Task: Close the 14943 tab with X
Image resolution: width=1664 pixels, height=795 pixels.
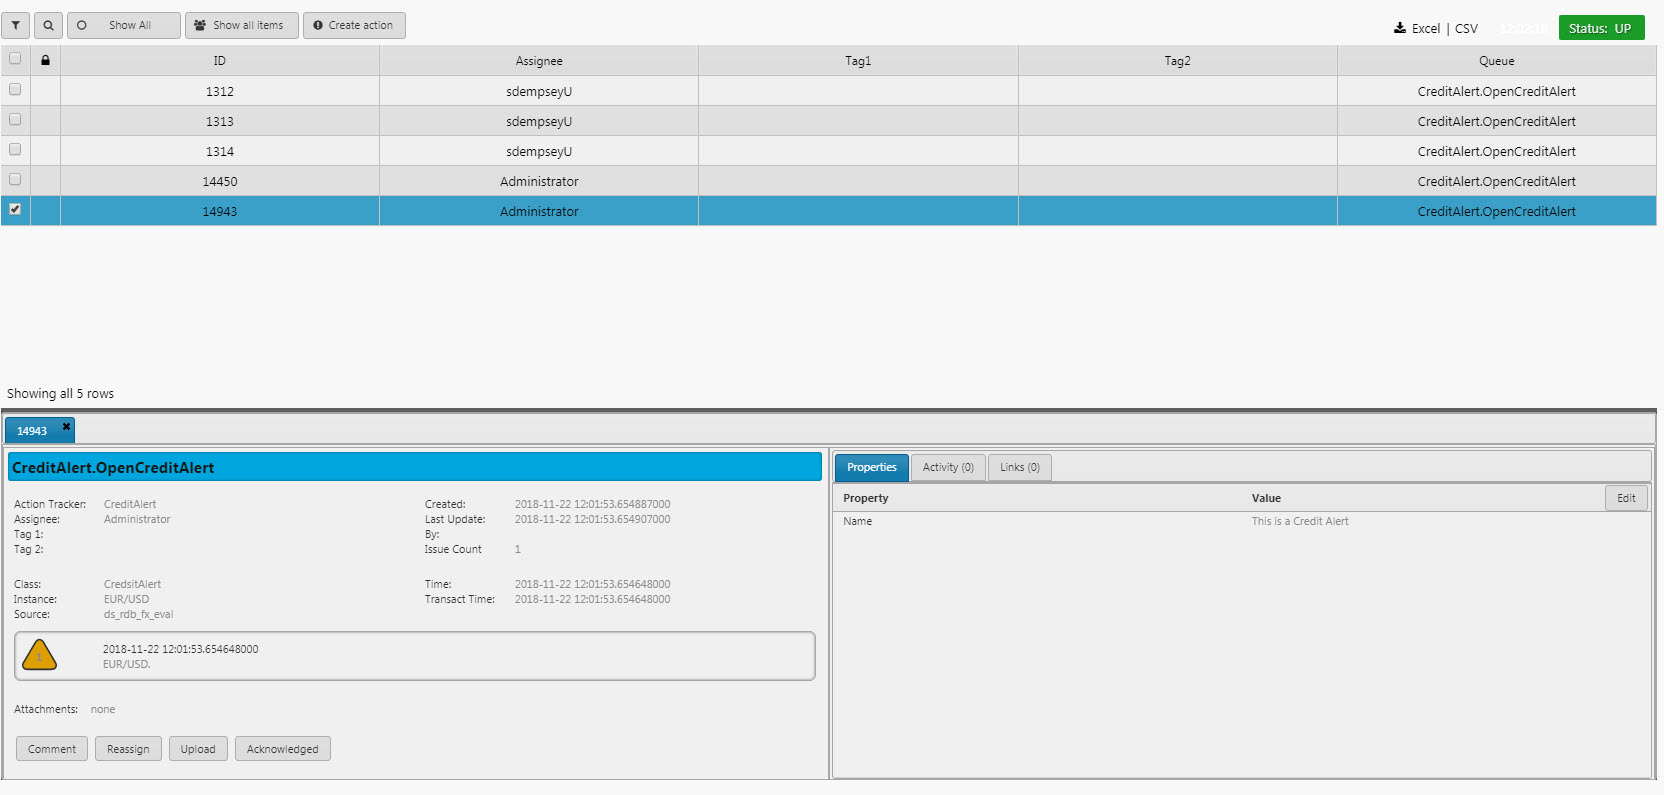Action: click(x=67, y=427)
